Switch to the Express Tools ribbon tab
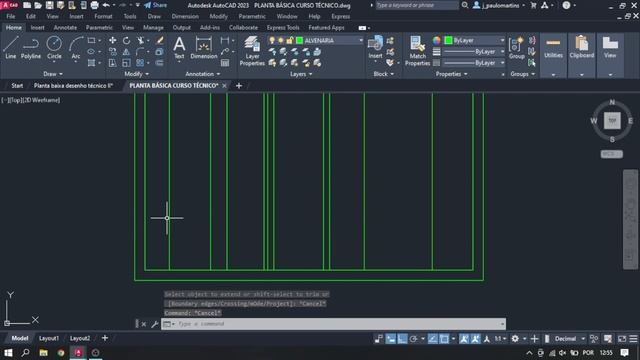Viewport: 640px width, 360px height. point(283,27)
